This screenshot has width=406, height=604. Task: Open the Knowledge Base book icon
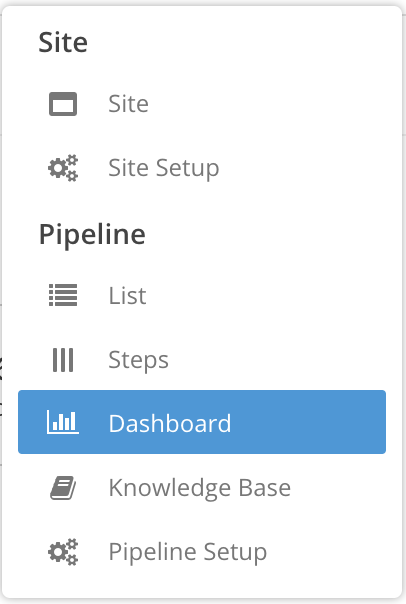[63, 488]
